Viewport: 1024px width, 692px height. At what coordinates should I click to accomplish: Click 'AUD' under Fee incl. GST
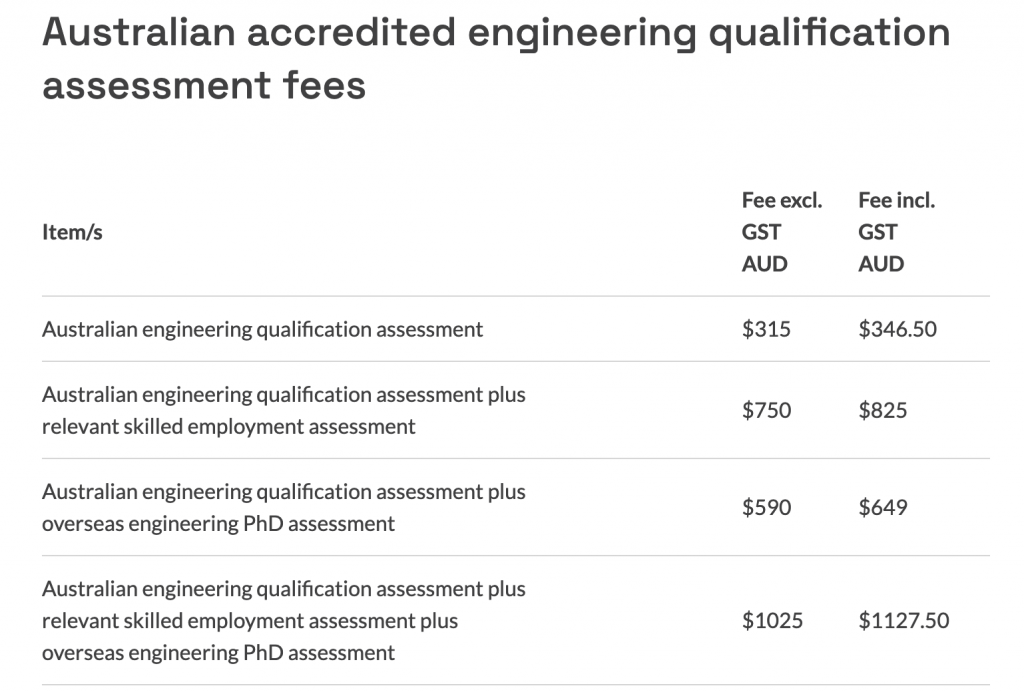881,264
